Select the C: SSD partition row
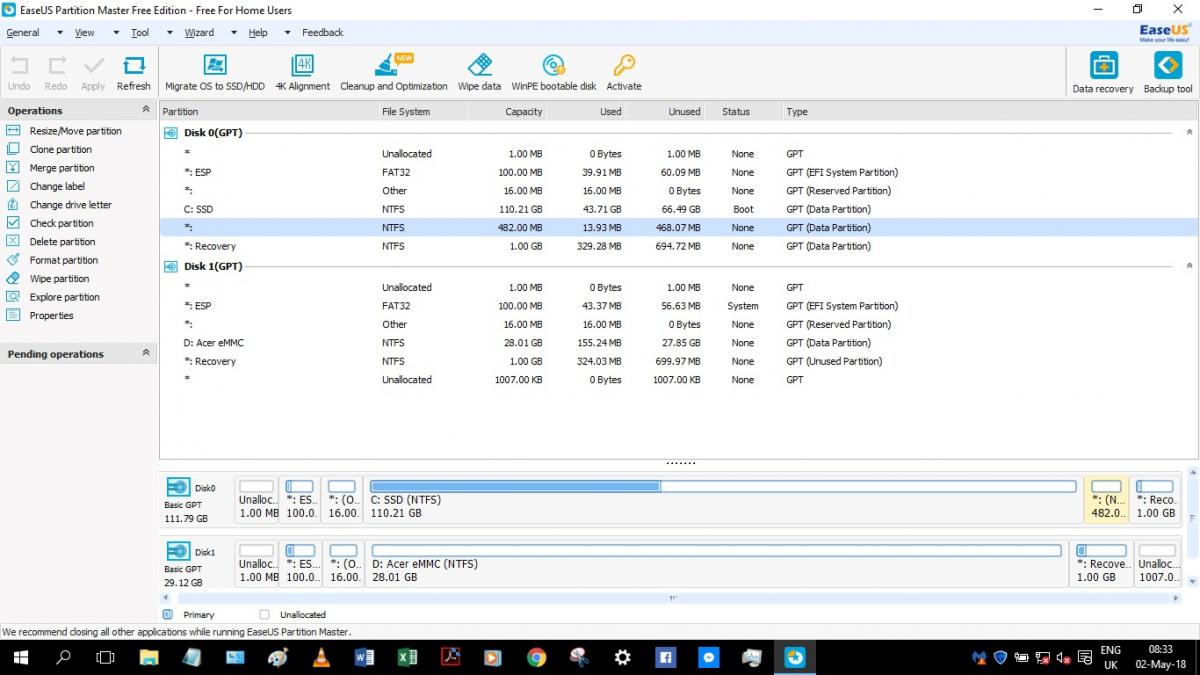This screenshot has height=675, width=1200. pos(679,210)
